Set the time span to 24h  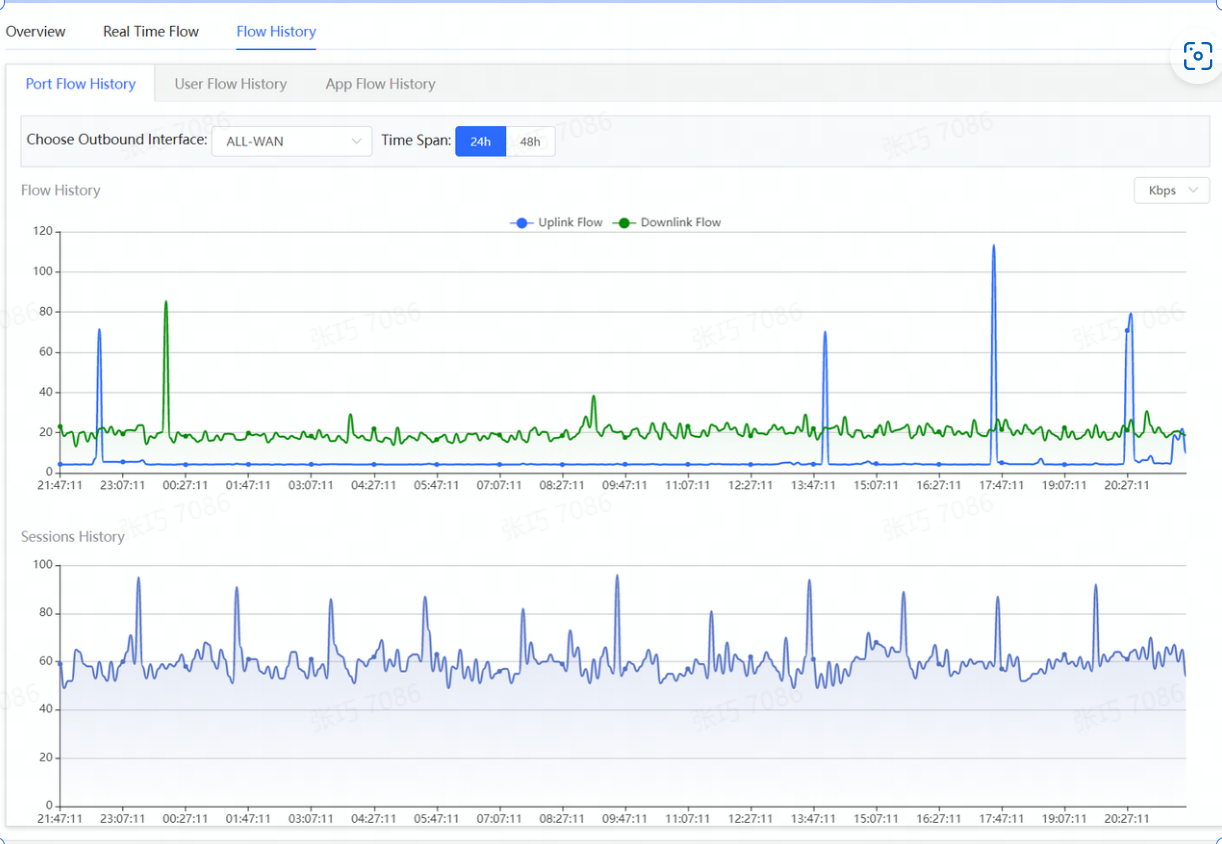point(481,141)
